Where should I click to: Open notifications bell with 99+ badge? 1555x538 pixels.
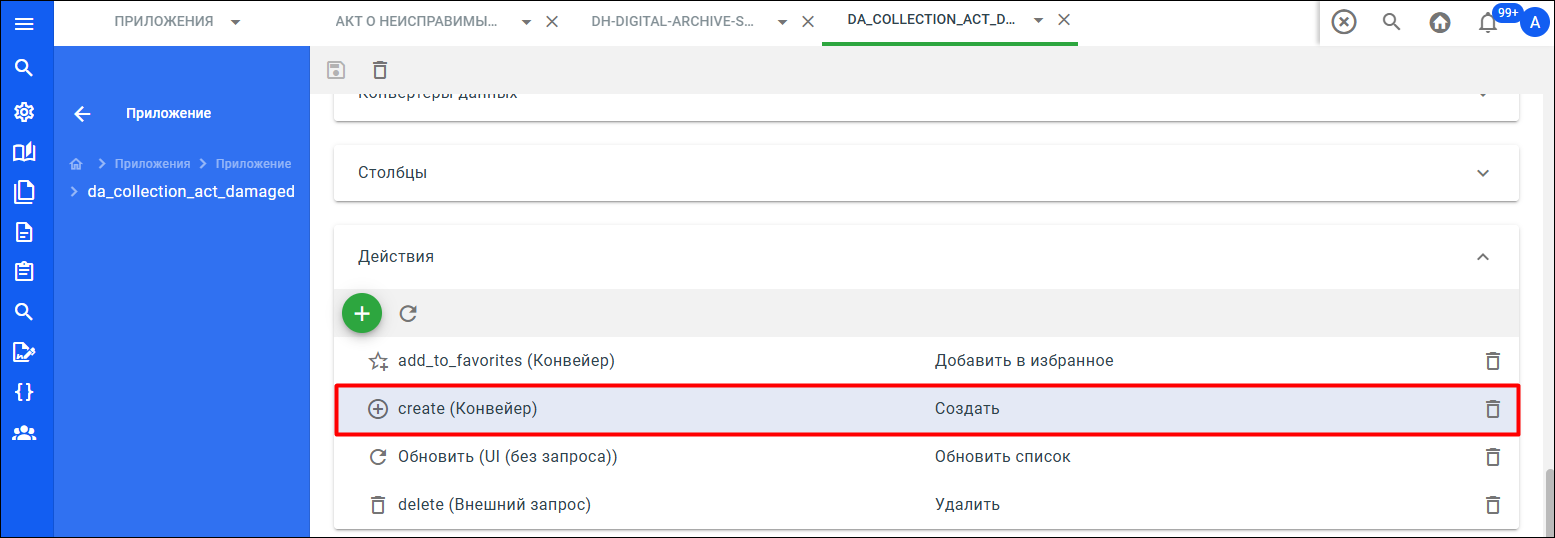pos(1488,22)
